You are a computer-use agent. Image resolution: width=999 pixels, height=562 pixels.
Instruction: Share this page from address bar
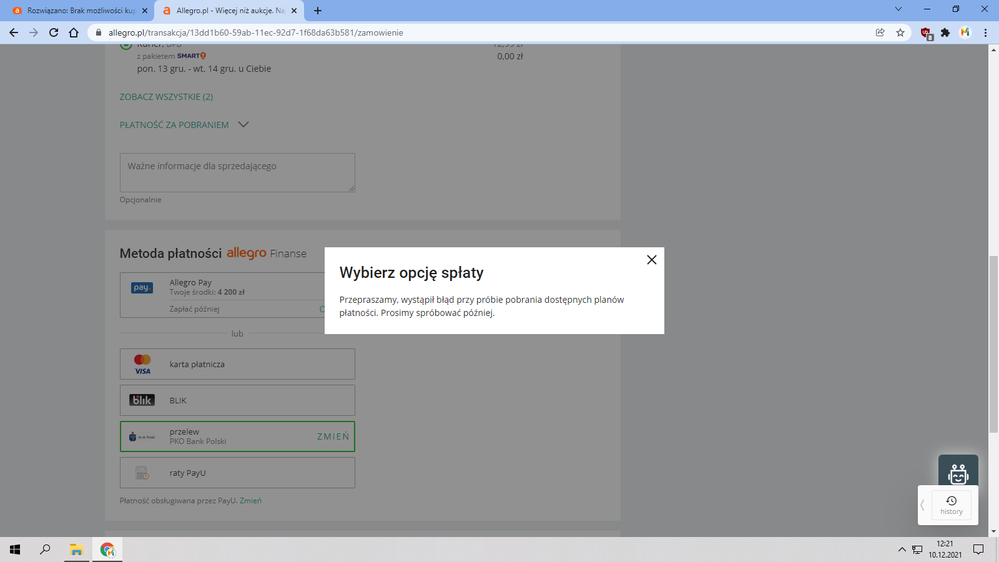[880, 32]
